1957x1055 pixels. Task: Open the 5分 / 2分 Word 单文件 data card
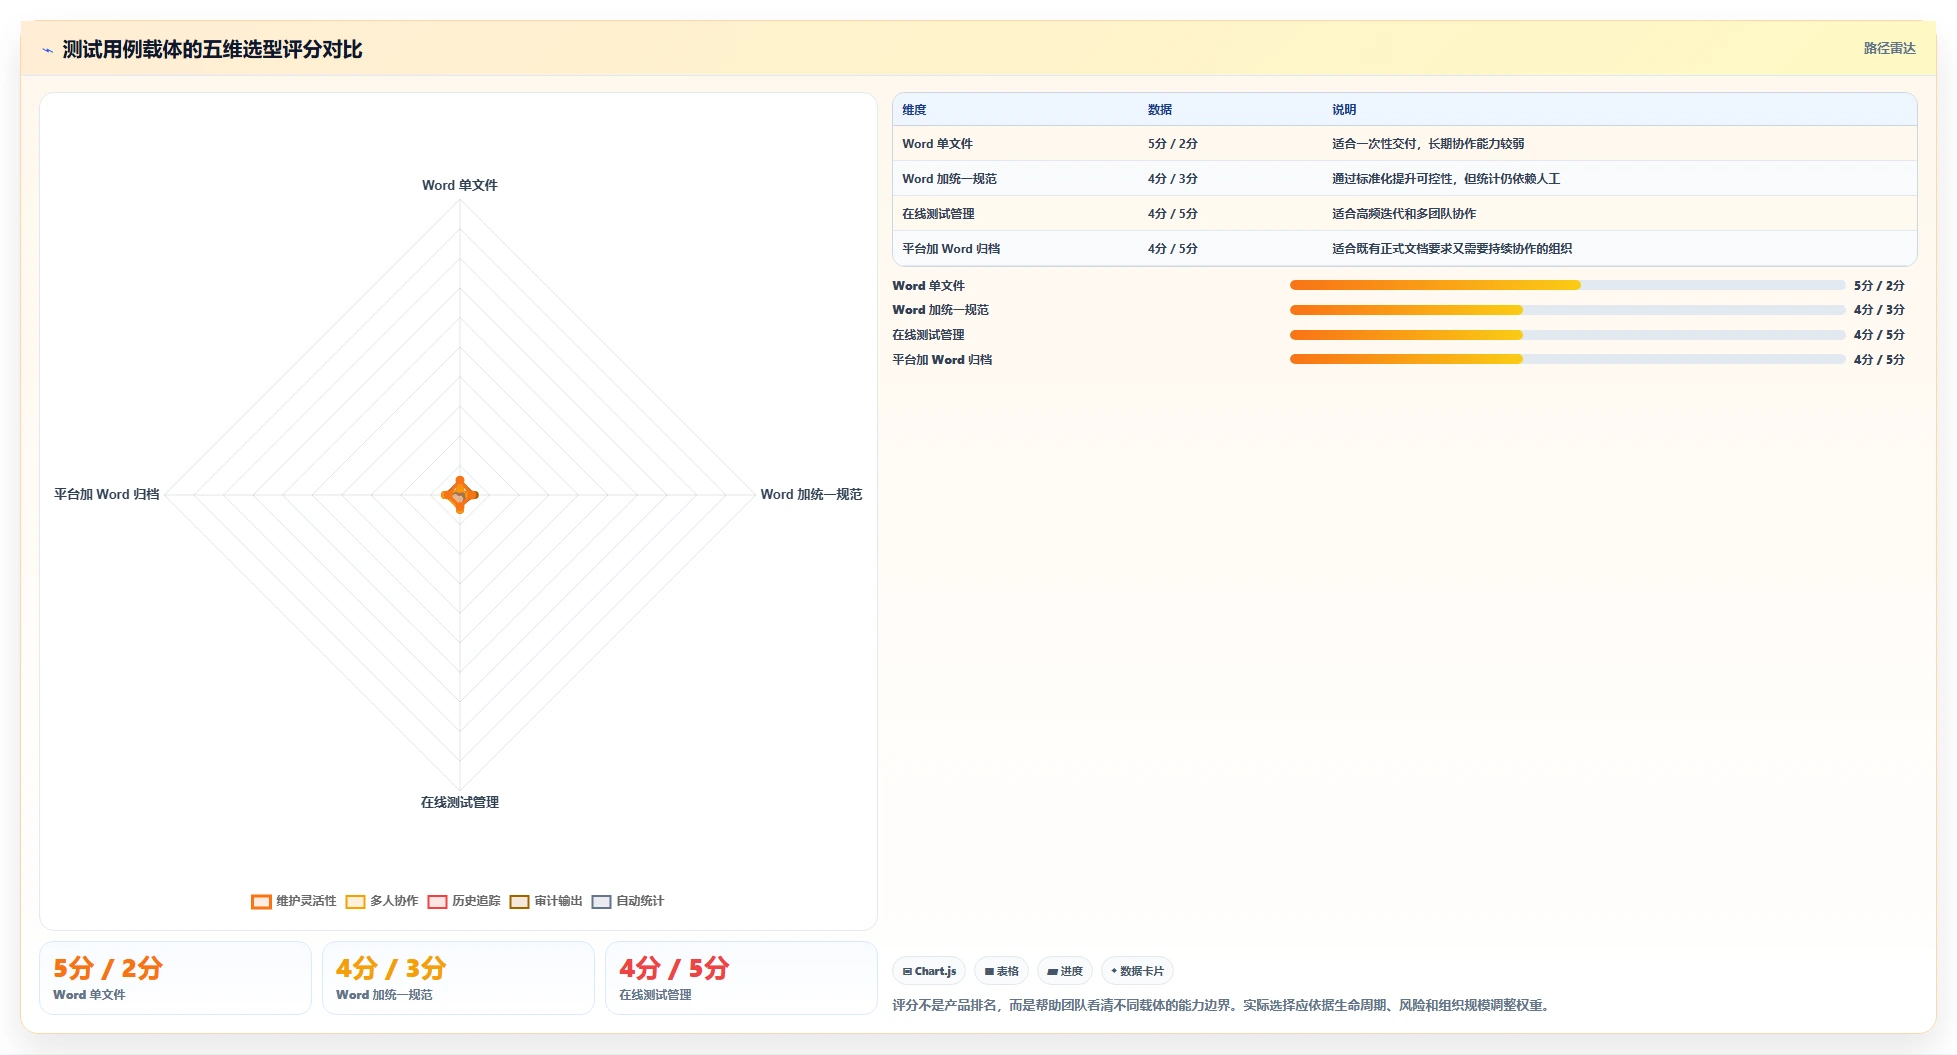point(175,978)
